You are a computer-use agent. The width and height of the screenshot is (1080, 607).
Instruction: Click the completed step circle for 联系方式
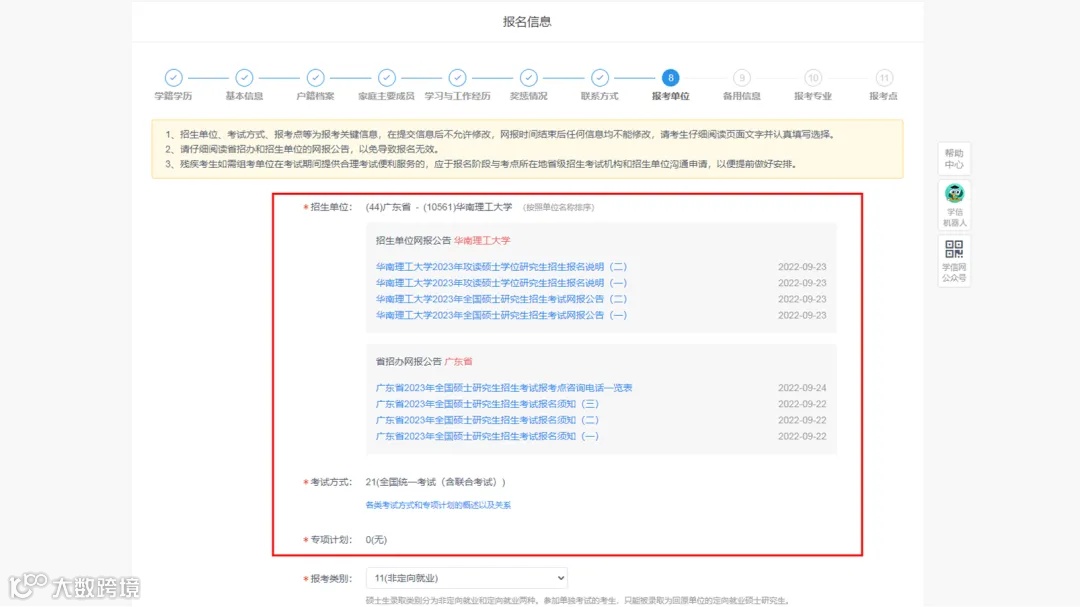point(600,78)
